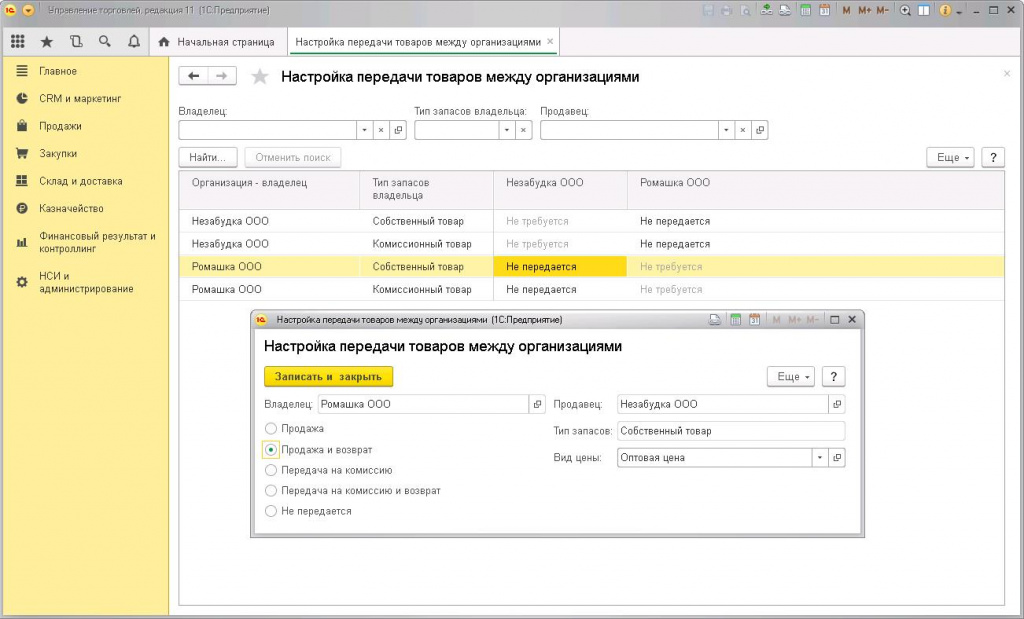Viewport: 1024px width, 619px height.
Task: Select Передача на комиссию option
Action: pos(270,470)
